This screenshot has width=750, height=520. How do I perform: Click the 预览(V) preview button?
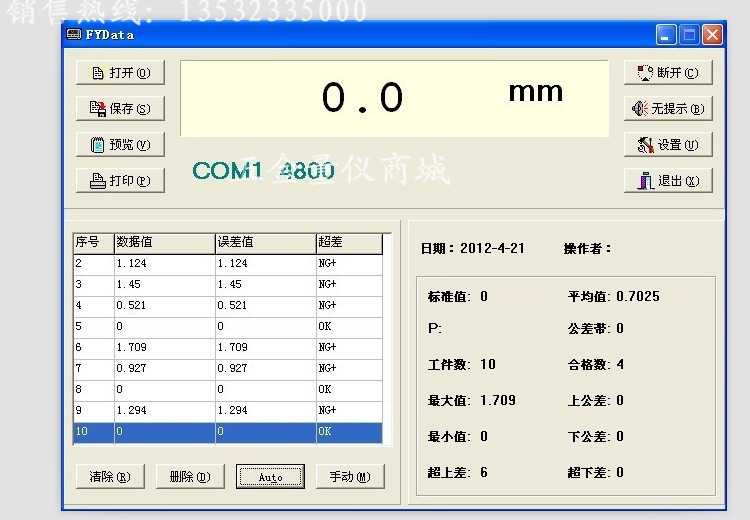tap(120, 144)
